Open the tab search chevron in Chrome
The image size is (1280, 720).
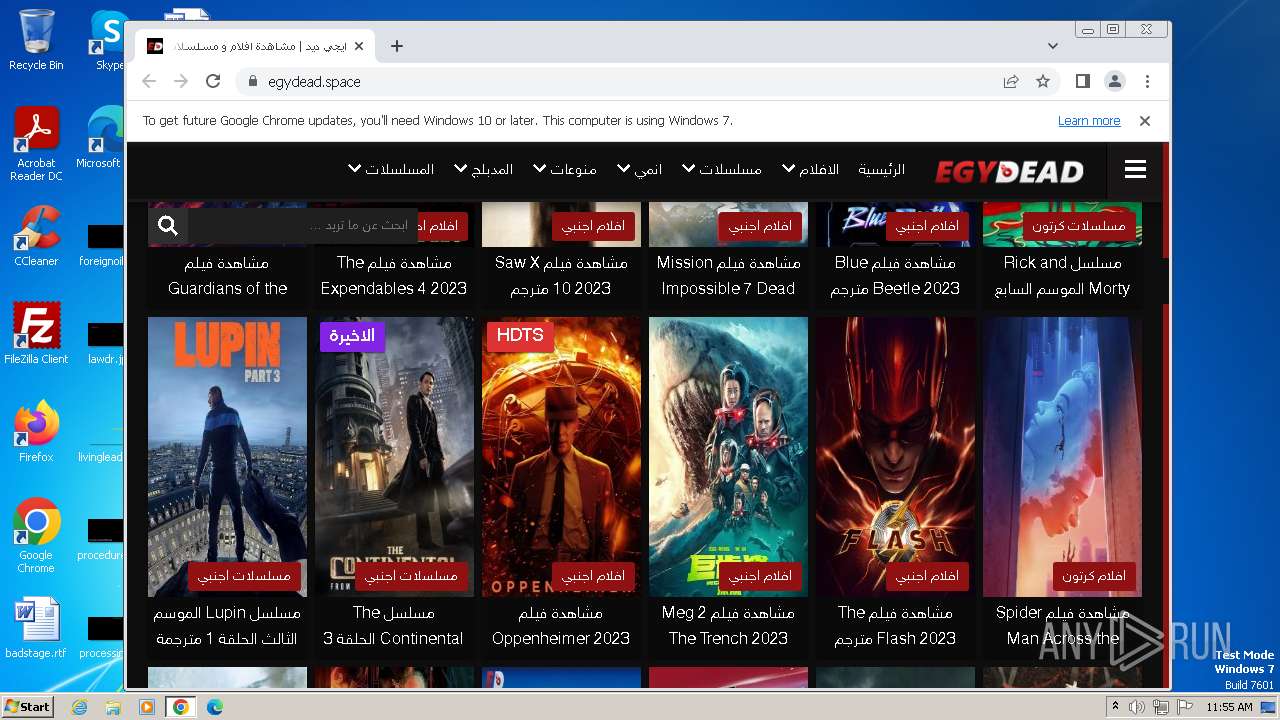1052,46
